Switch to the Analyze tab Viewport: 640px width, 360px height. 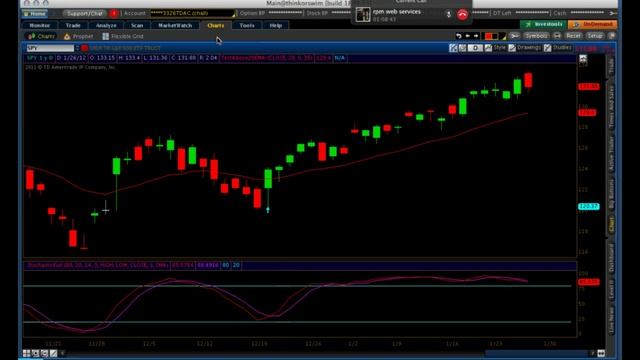coord(106,25)
